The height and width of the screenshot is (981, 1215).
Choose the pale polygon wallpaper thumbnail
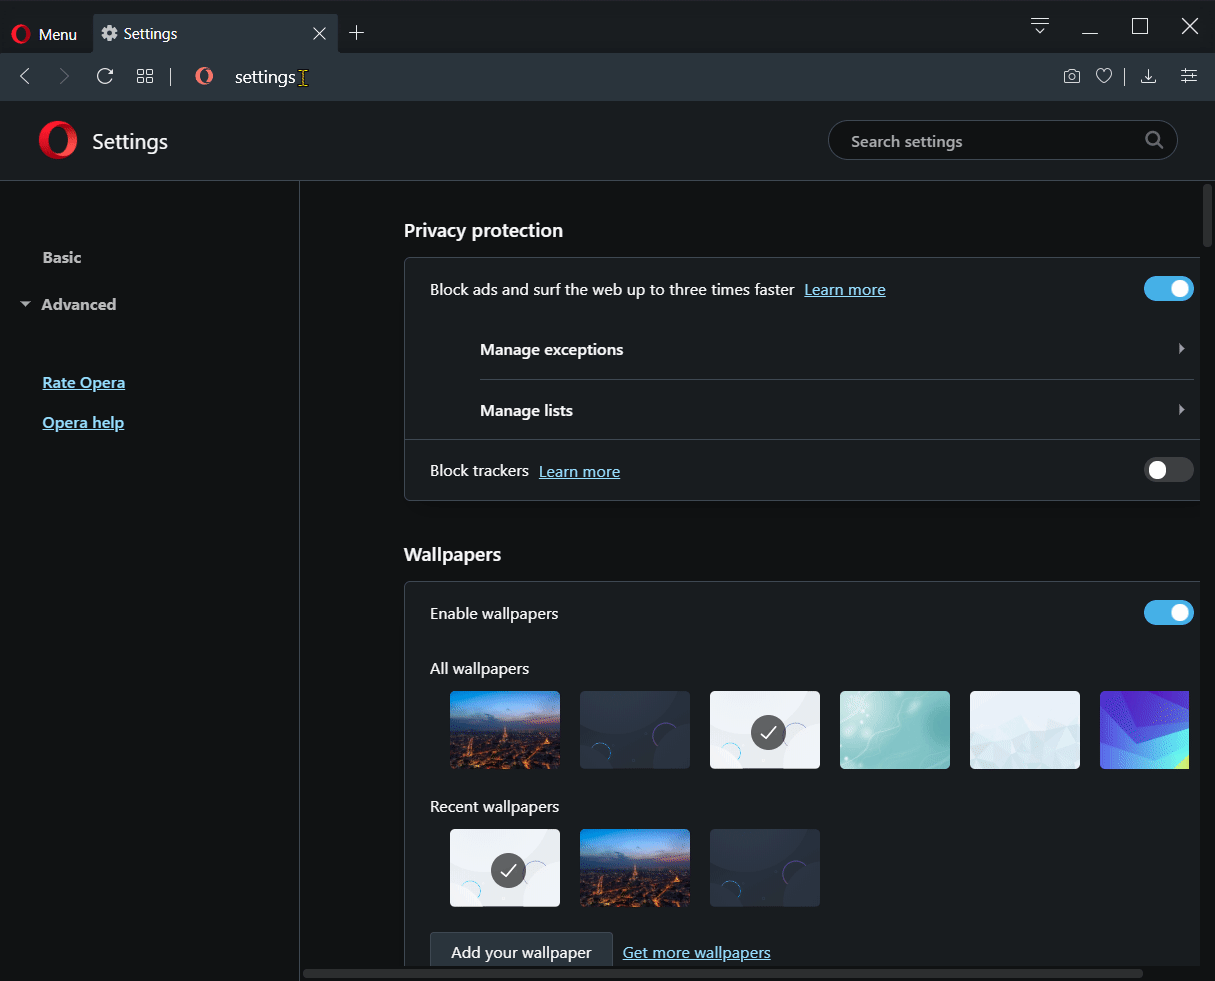tap(1025, 730)
